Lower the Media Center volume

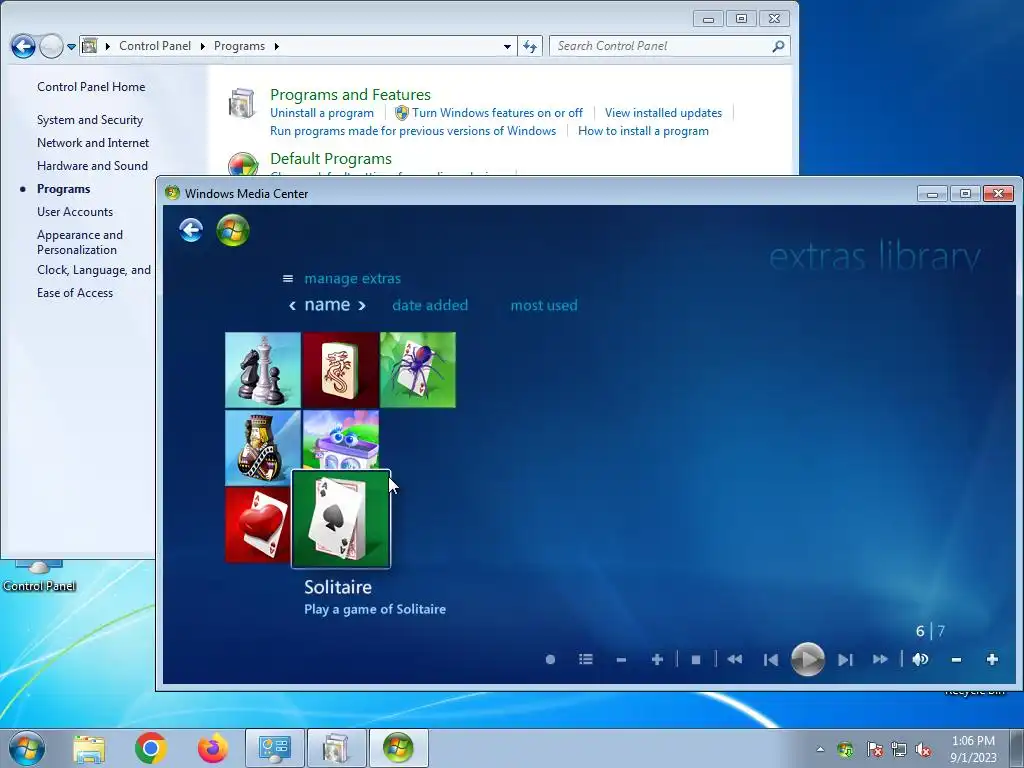click(x=956, y=660)
